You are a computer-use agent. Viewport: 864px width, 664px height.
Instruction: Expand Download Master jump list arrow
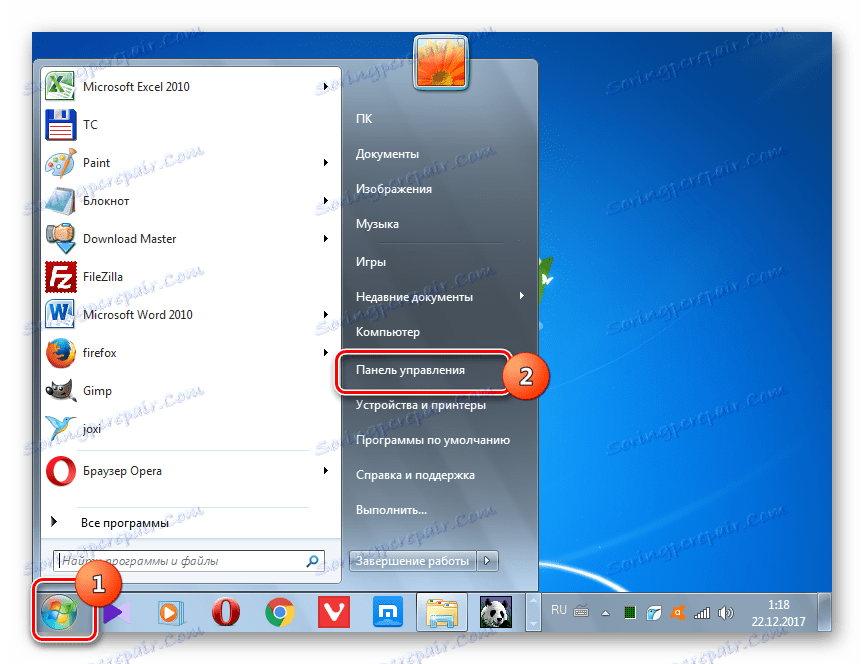point(326,239)
